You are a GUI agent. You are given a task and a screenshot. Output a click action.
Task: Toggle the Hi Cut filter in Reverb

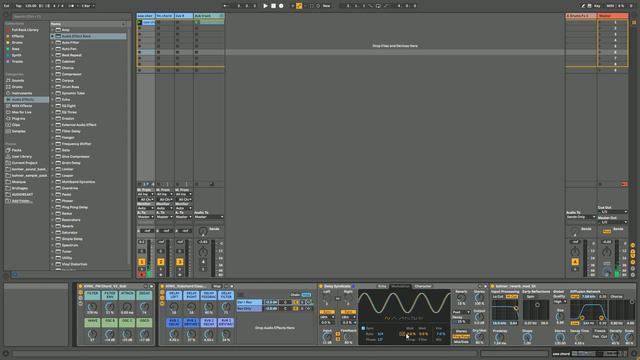pos(511,296)
